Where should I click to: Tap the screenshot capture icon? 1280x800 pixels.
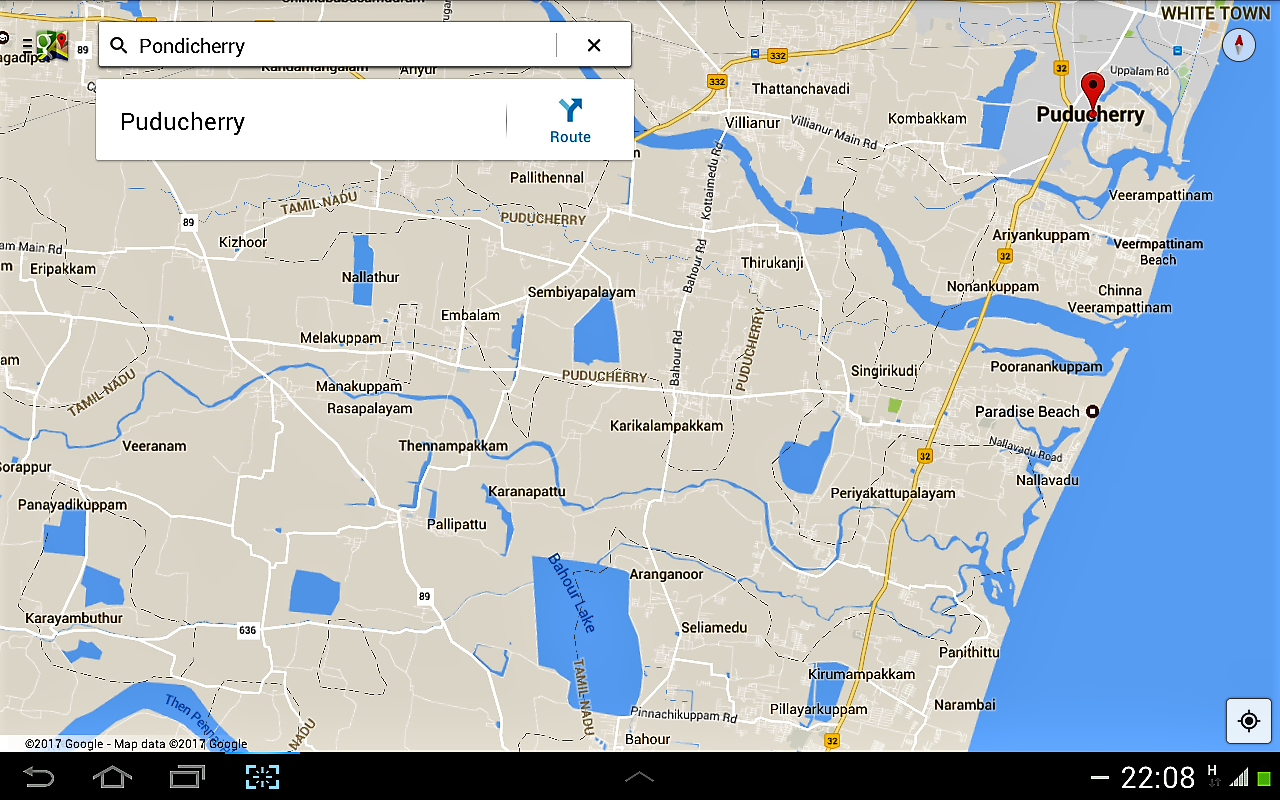(263, 777)
